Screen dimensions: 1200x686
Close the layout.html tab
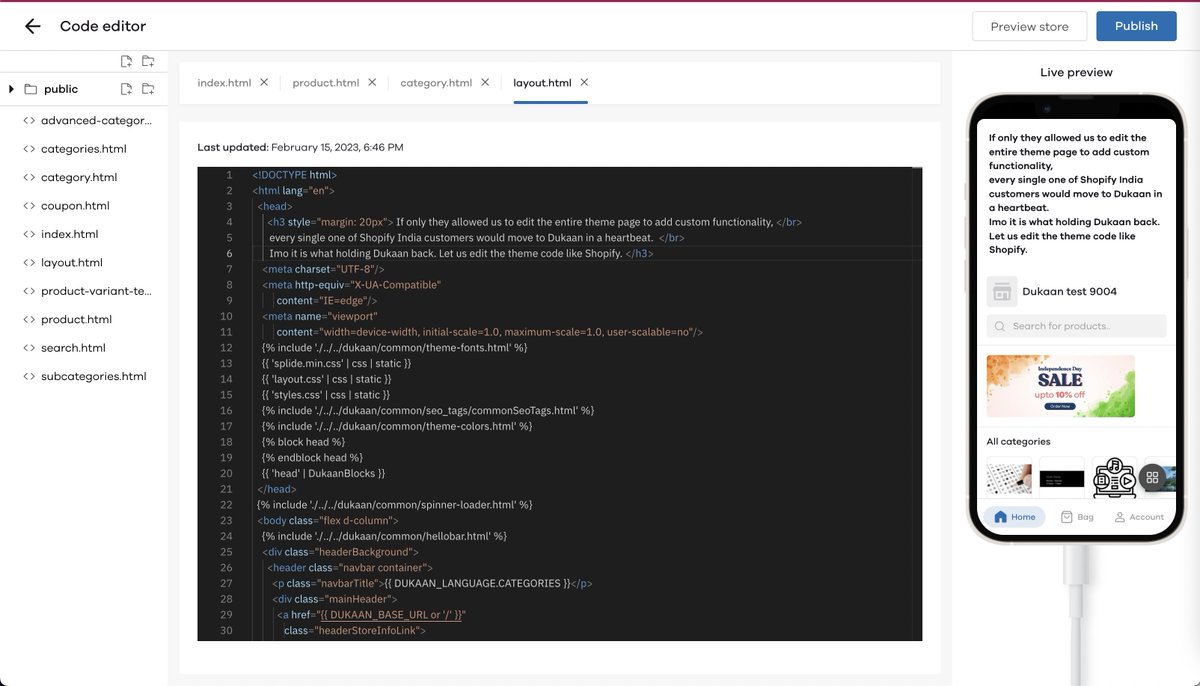584,82
